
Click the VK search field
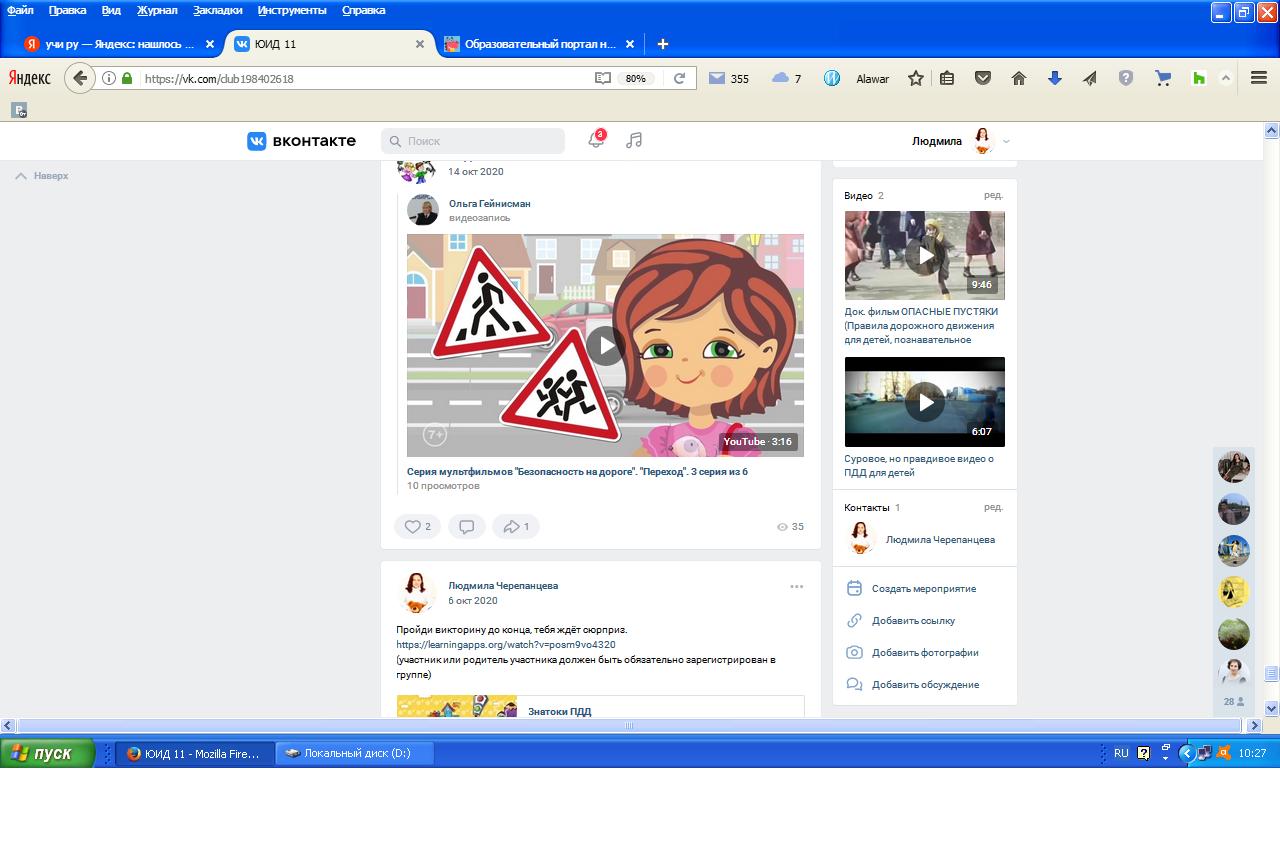pos(473,141)
